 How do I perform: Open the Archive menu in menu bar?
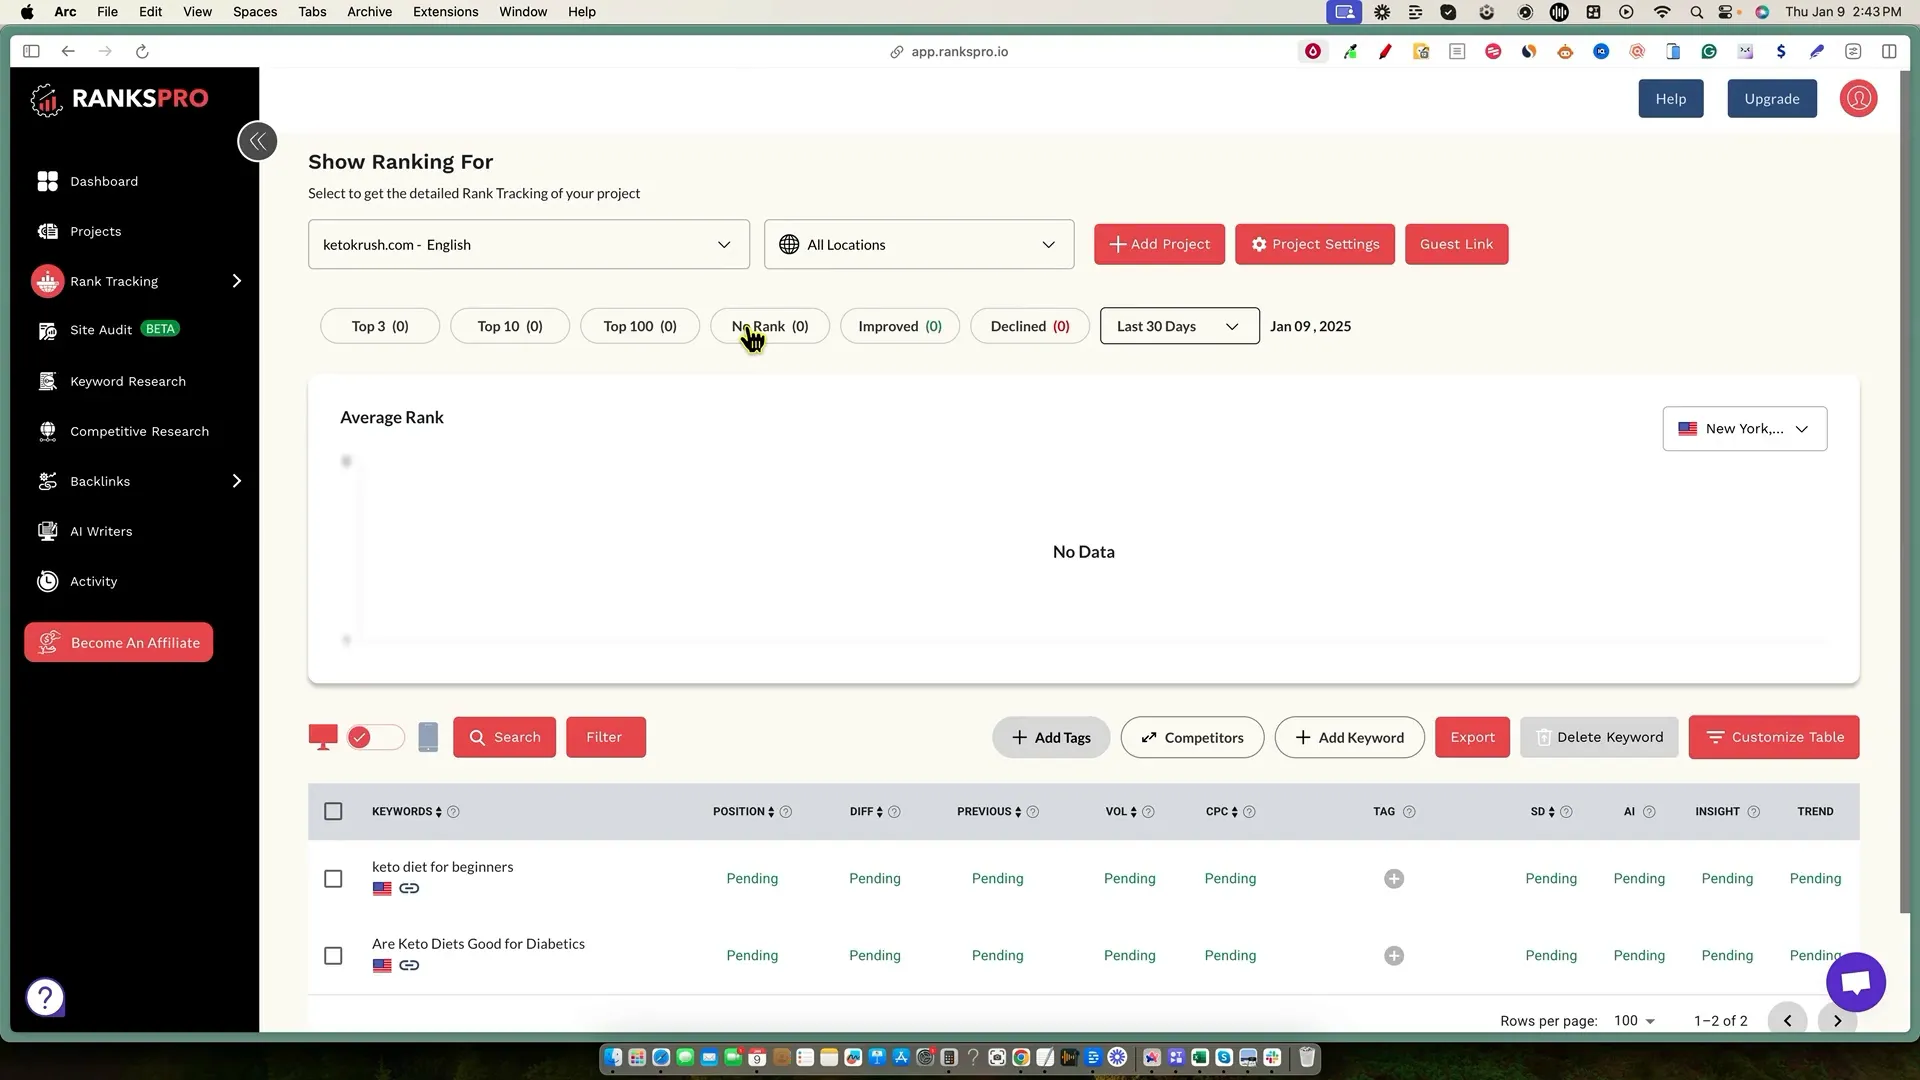(x=369, y=12)
